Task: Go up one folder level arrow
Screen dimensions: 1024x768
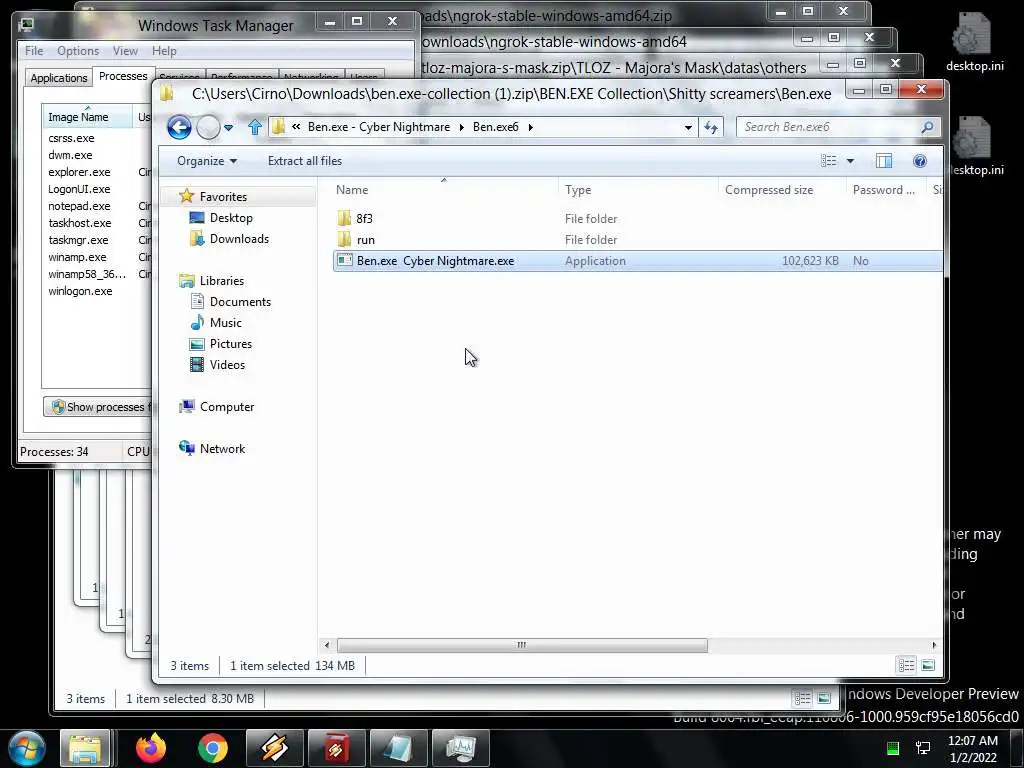Action: coord(255,127)
